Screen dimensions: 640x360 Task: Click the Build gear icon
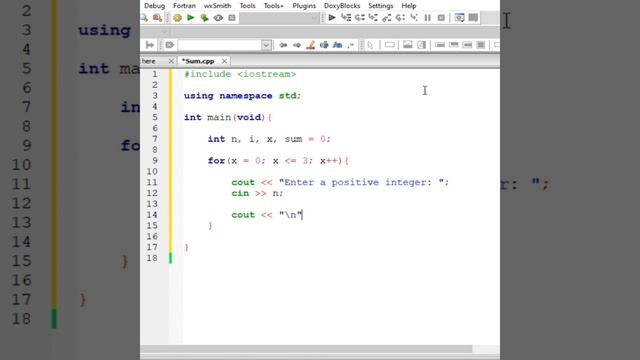click(x=177, y=18)
